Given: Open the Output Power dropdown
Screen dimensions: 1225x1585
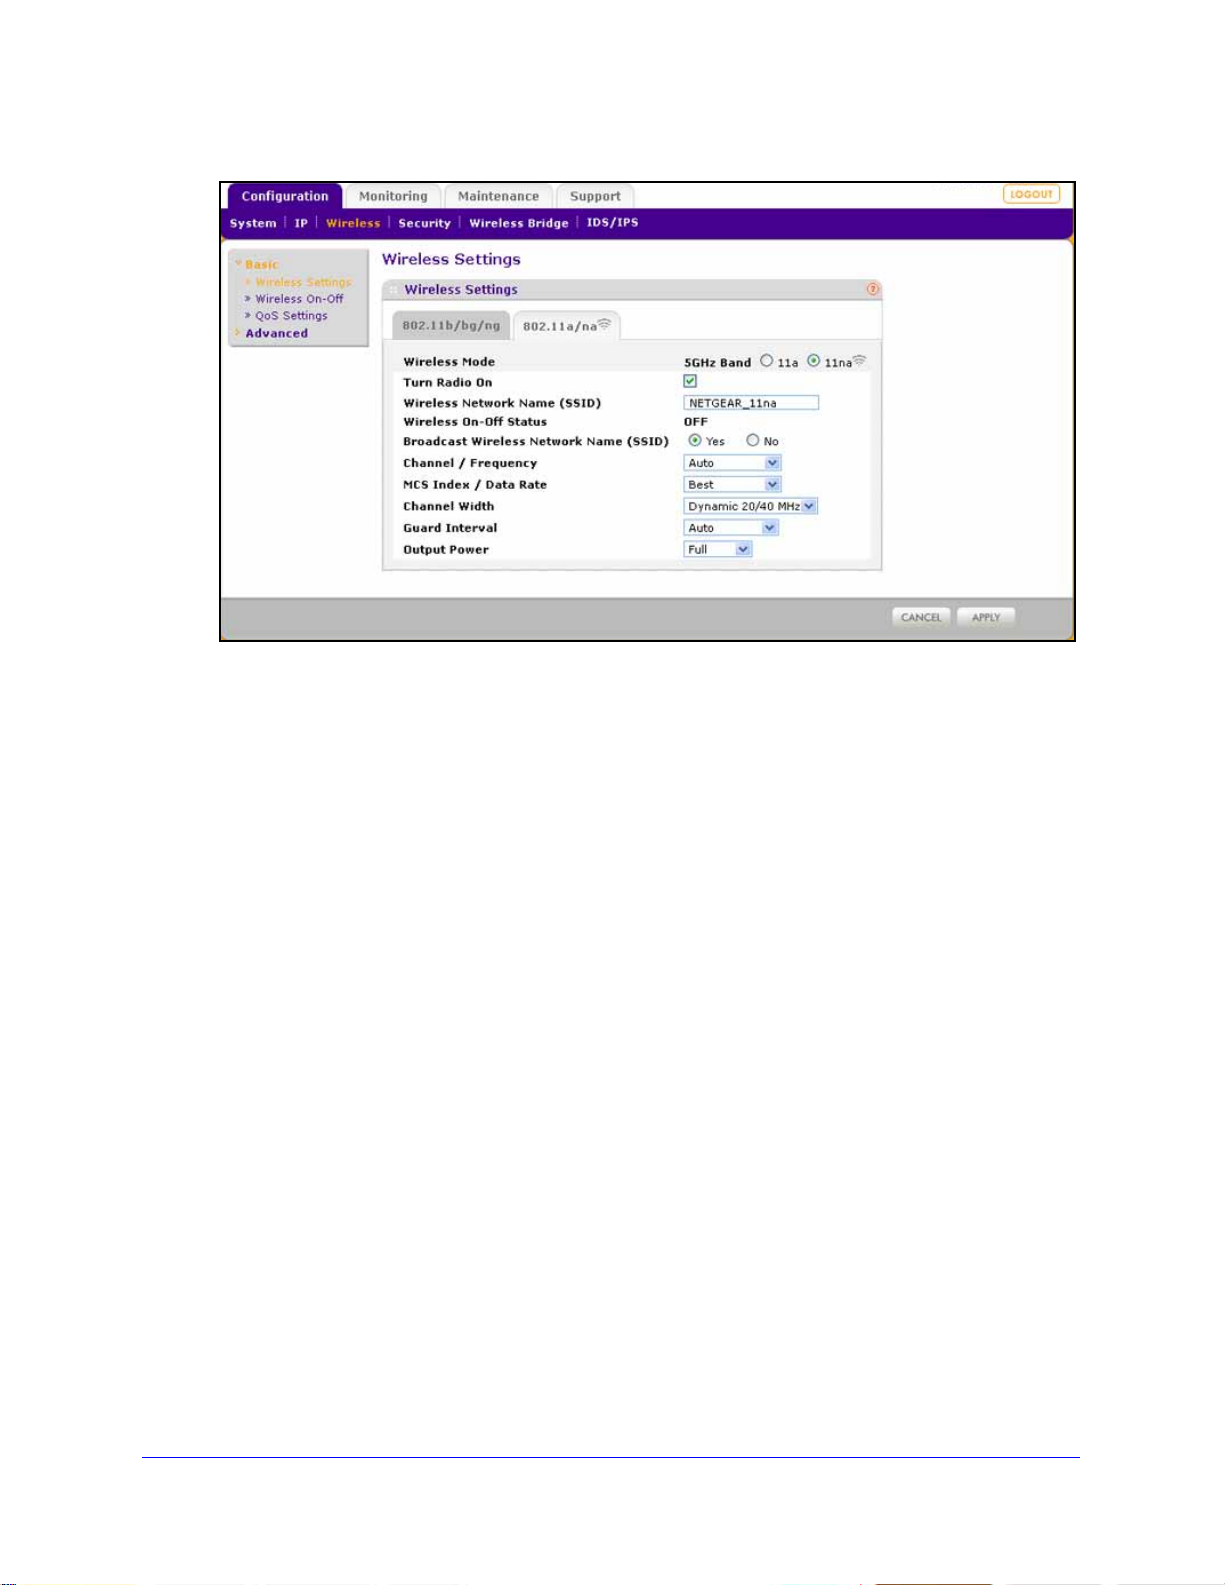Looking at the screenshot, I should coord(718,549).
